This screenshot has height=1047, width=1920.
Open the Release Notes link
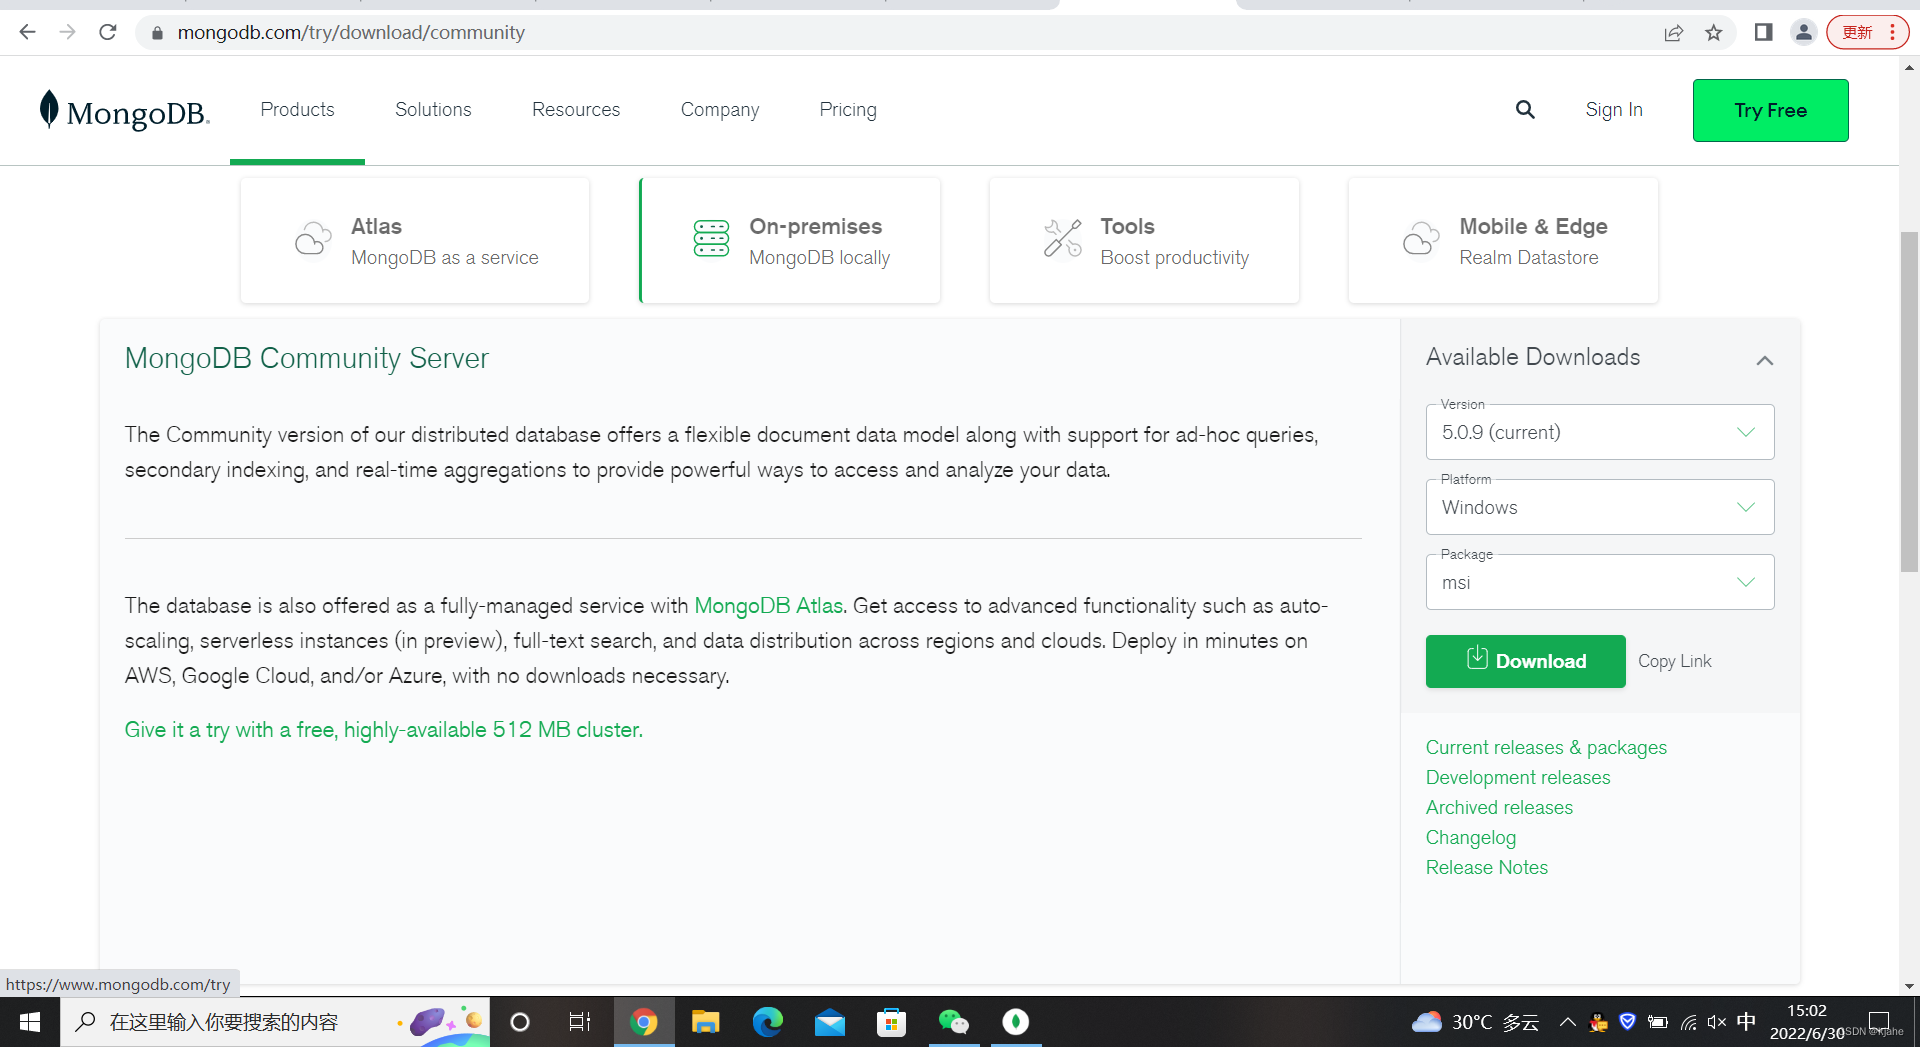coord(1486,868)
